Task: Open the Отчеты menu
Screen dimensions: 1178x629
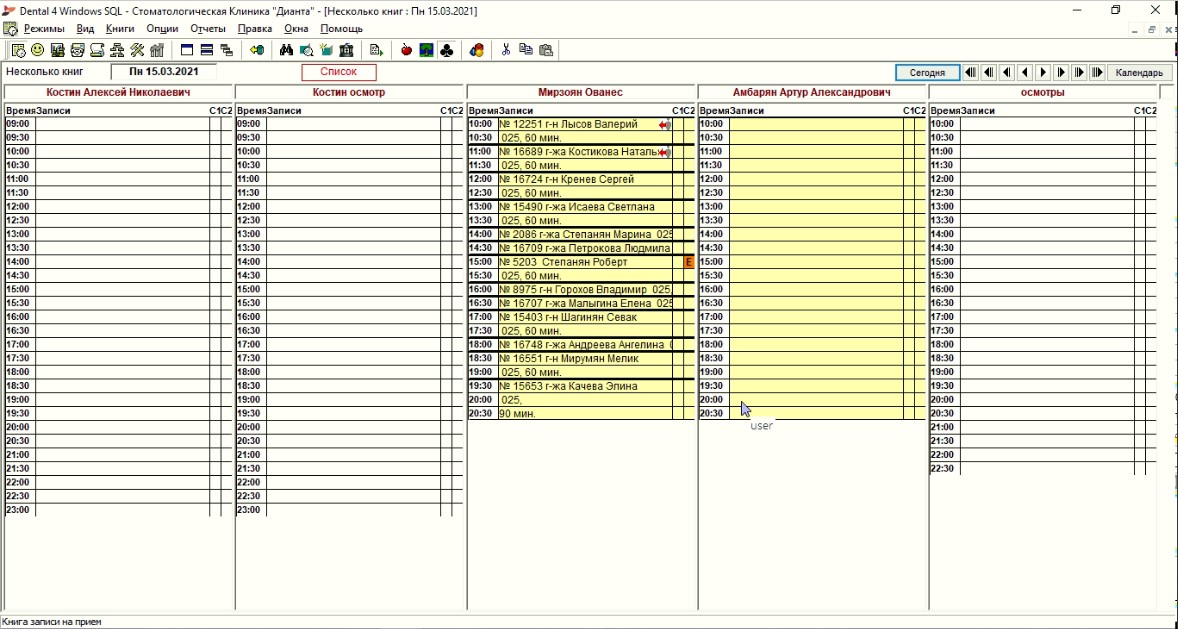Action: pyautogui.click(x=207, y=29)
